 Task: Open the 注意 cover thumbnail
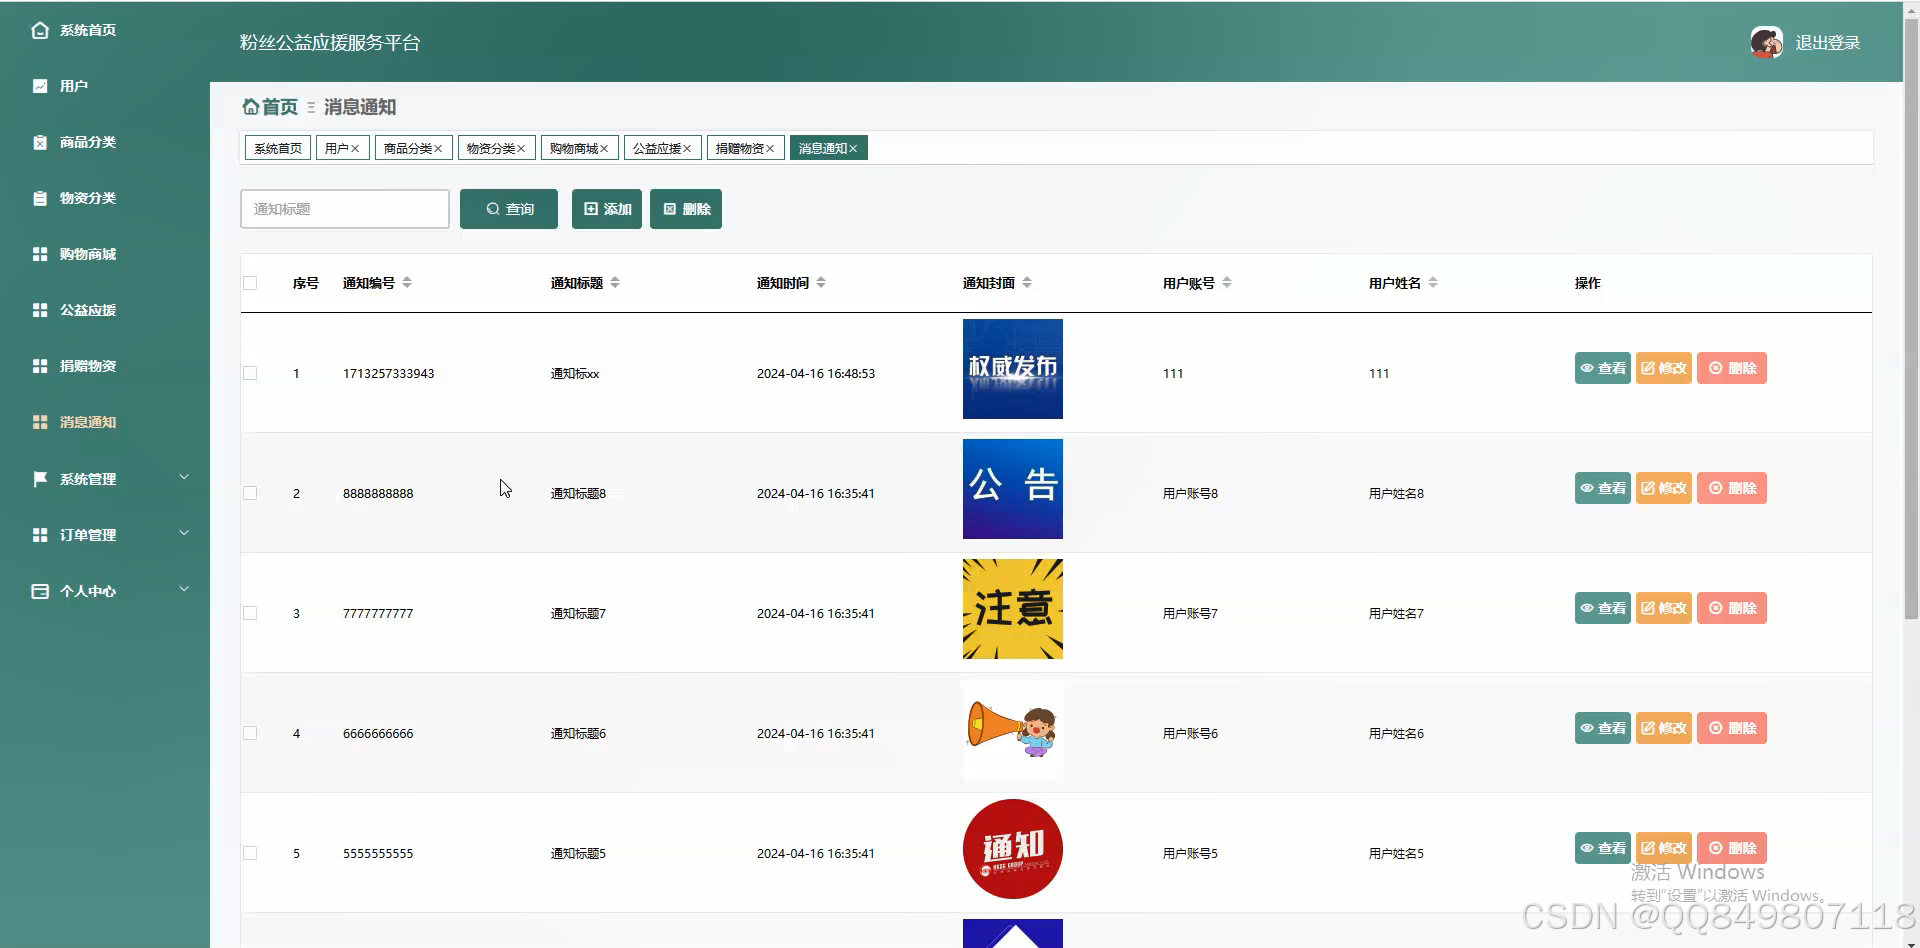click(x=1013, y=609)
